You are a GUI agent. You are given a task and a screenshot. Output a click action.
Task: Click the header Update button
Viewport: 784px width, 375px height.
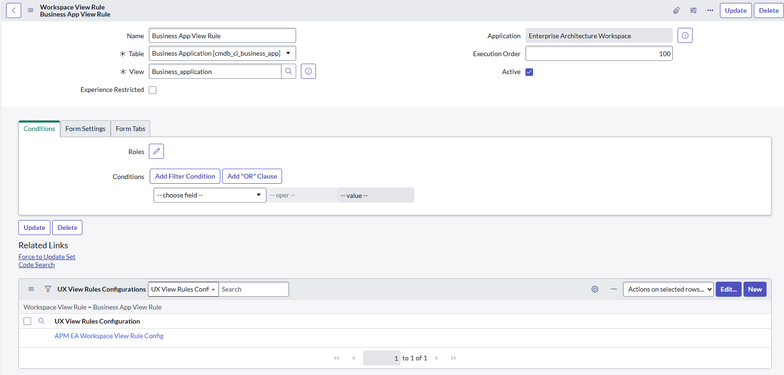coord(736,10)
